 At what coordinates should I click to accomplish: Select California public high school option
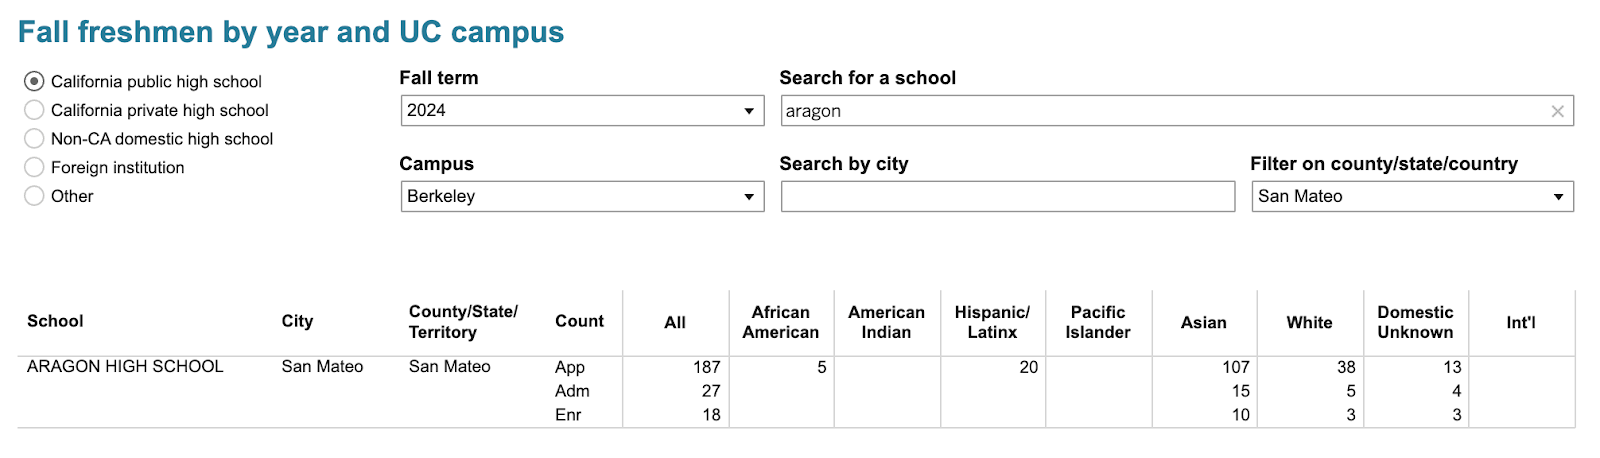tap(34, 81)
